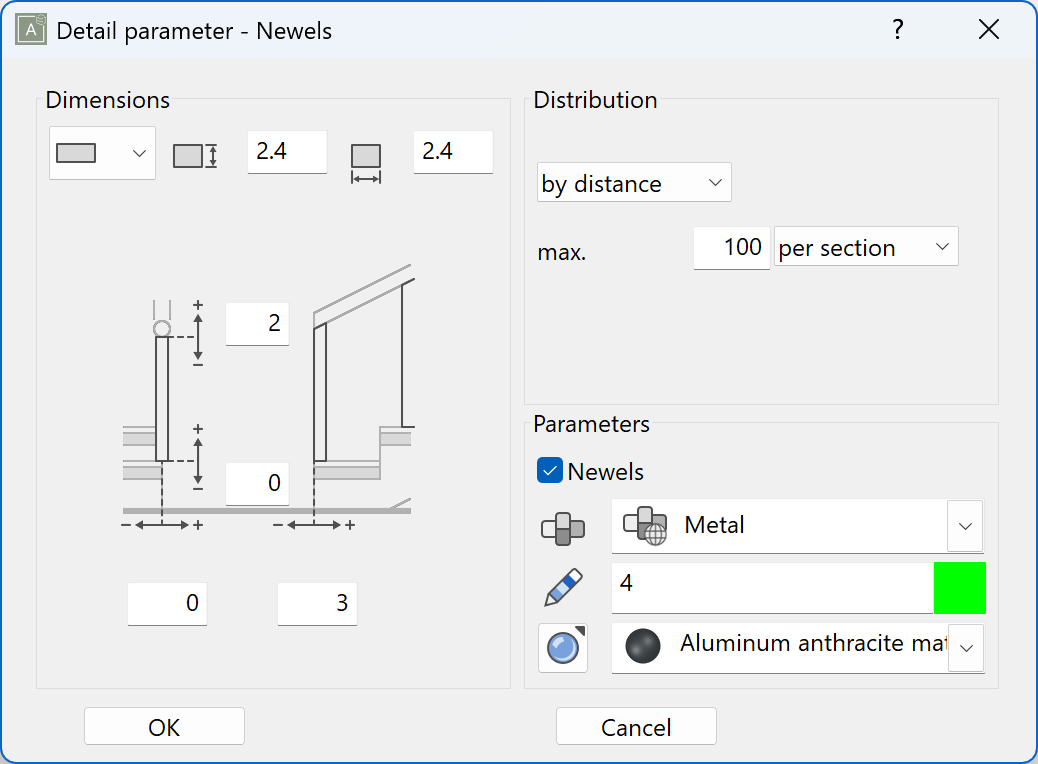Open the newel shape dropdown
1038x764 pixels.
tap(140, 153)
